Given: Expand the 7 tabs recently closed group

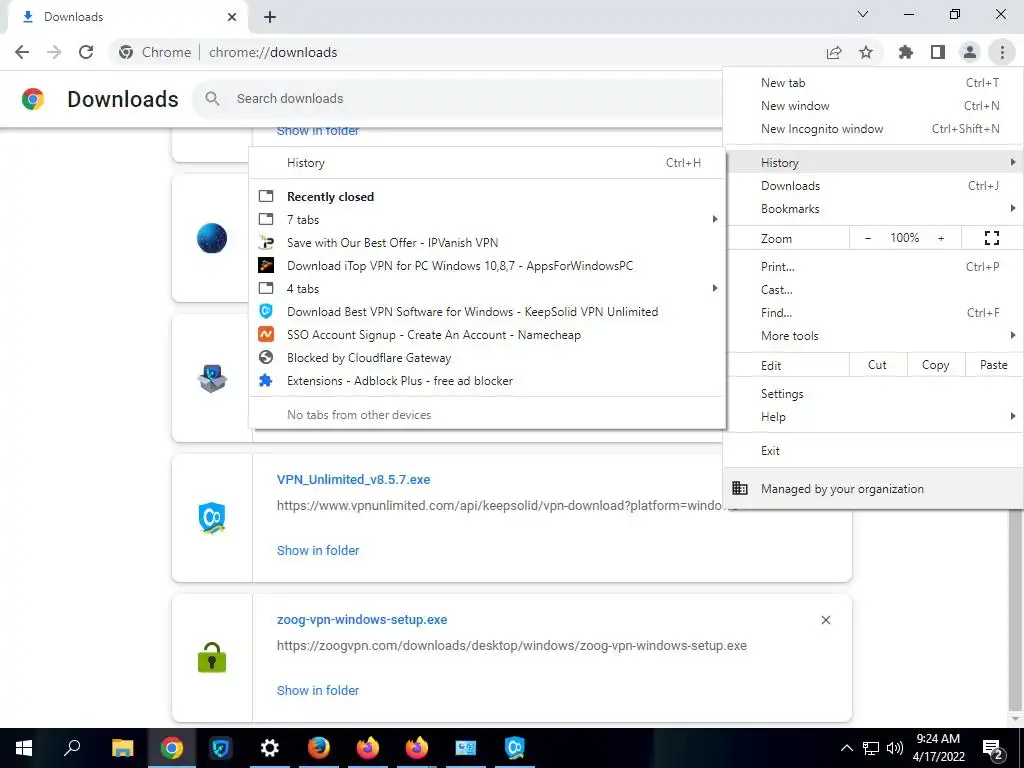Looking at the screenshot, I should [x=488, y=219].
